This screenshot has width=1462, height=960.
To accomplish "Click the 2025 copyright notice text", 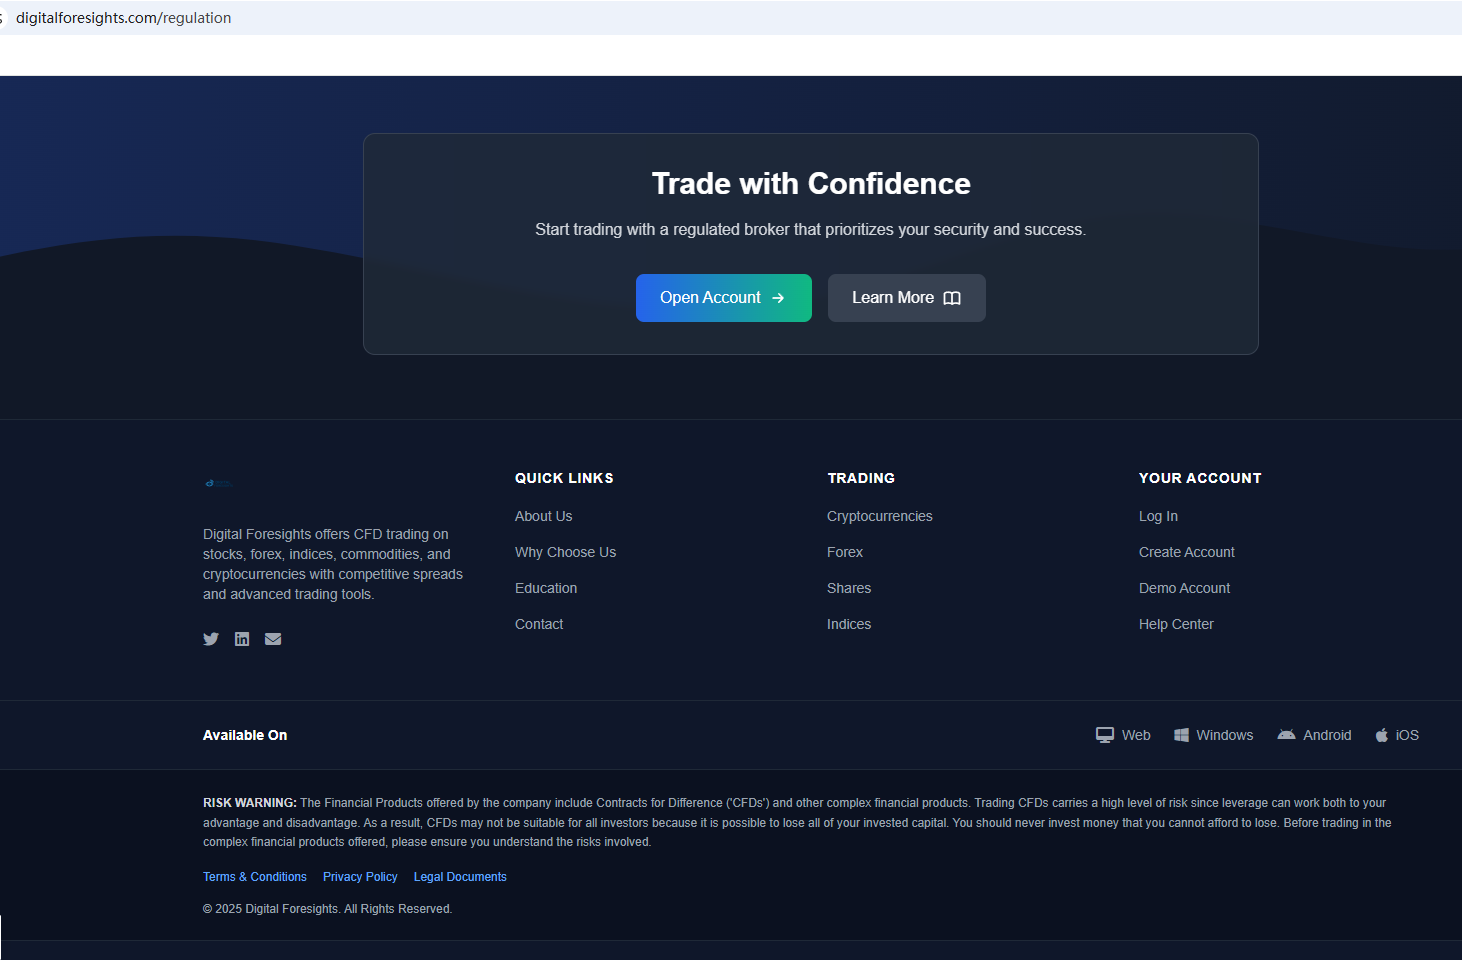I will coord(328,909).
